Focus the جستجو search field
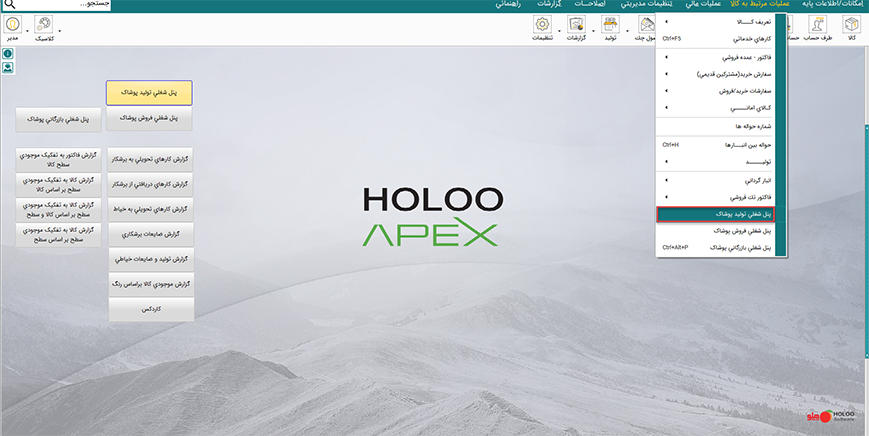The width and height of the screenshot is (869, 436). (65, 4)
